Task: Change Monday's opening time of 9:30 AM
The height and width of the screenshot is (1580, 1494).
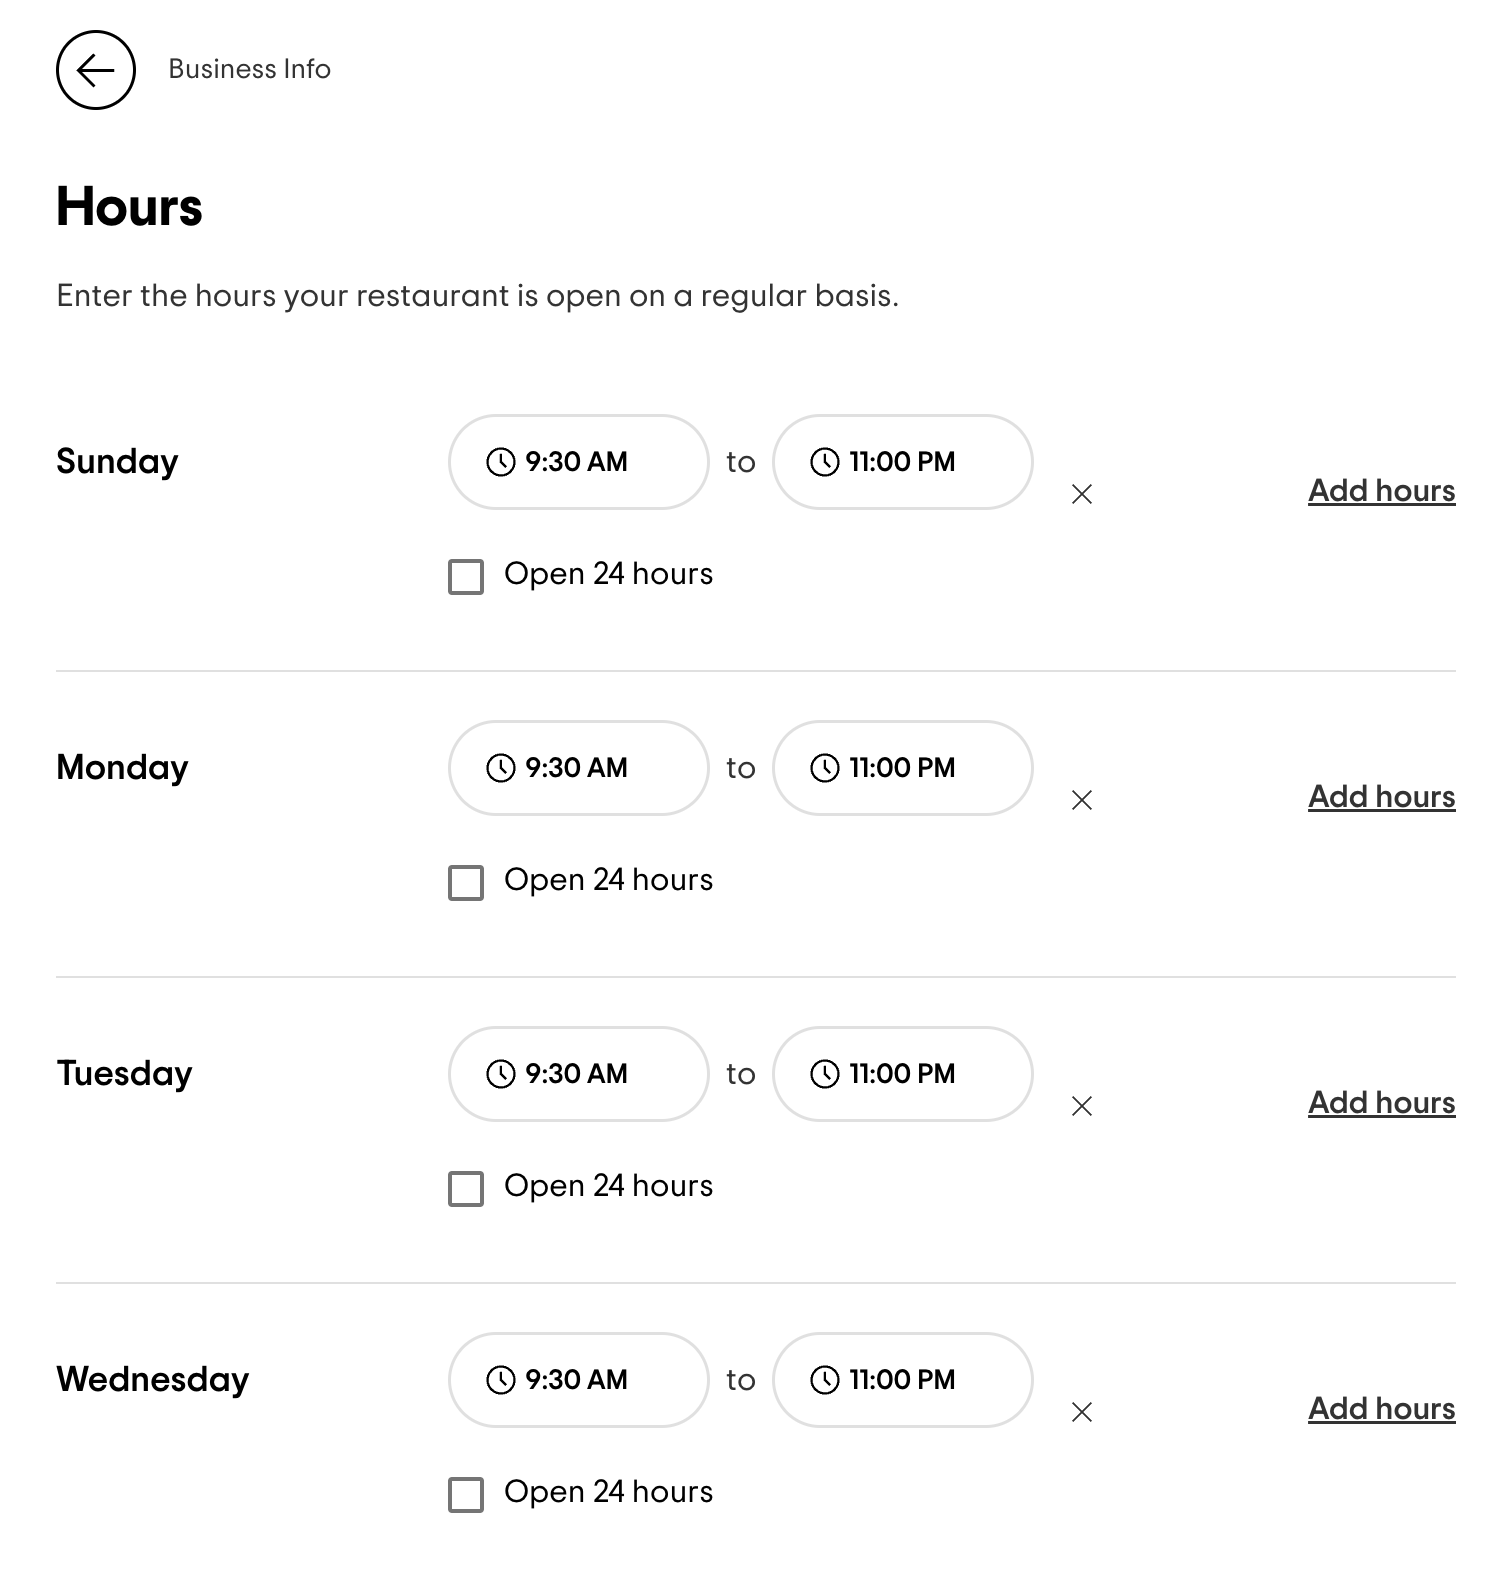Action: pyautogui.click(x=578, y=768)
